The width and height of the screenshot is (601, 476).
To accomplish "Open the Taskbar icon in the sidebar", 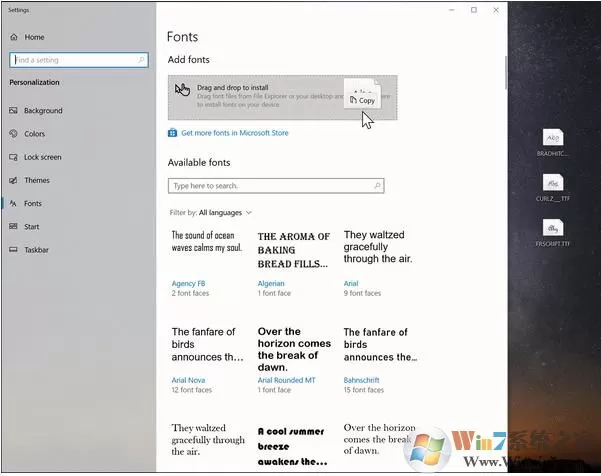I will point(13,250).
